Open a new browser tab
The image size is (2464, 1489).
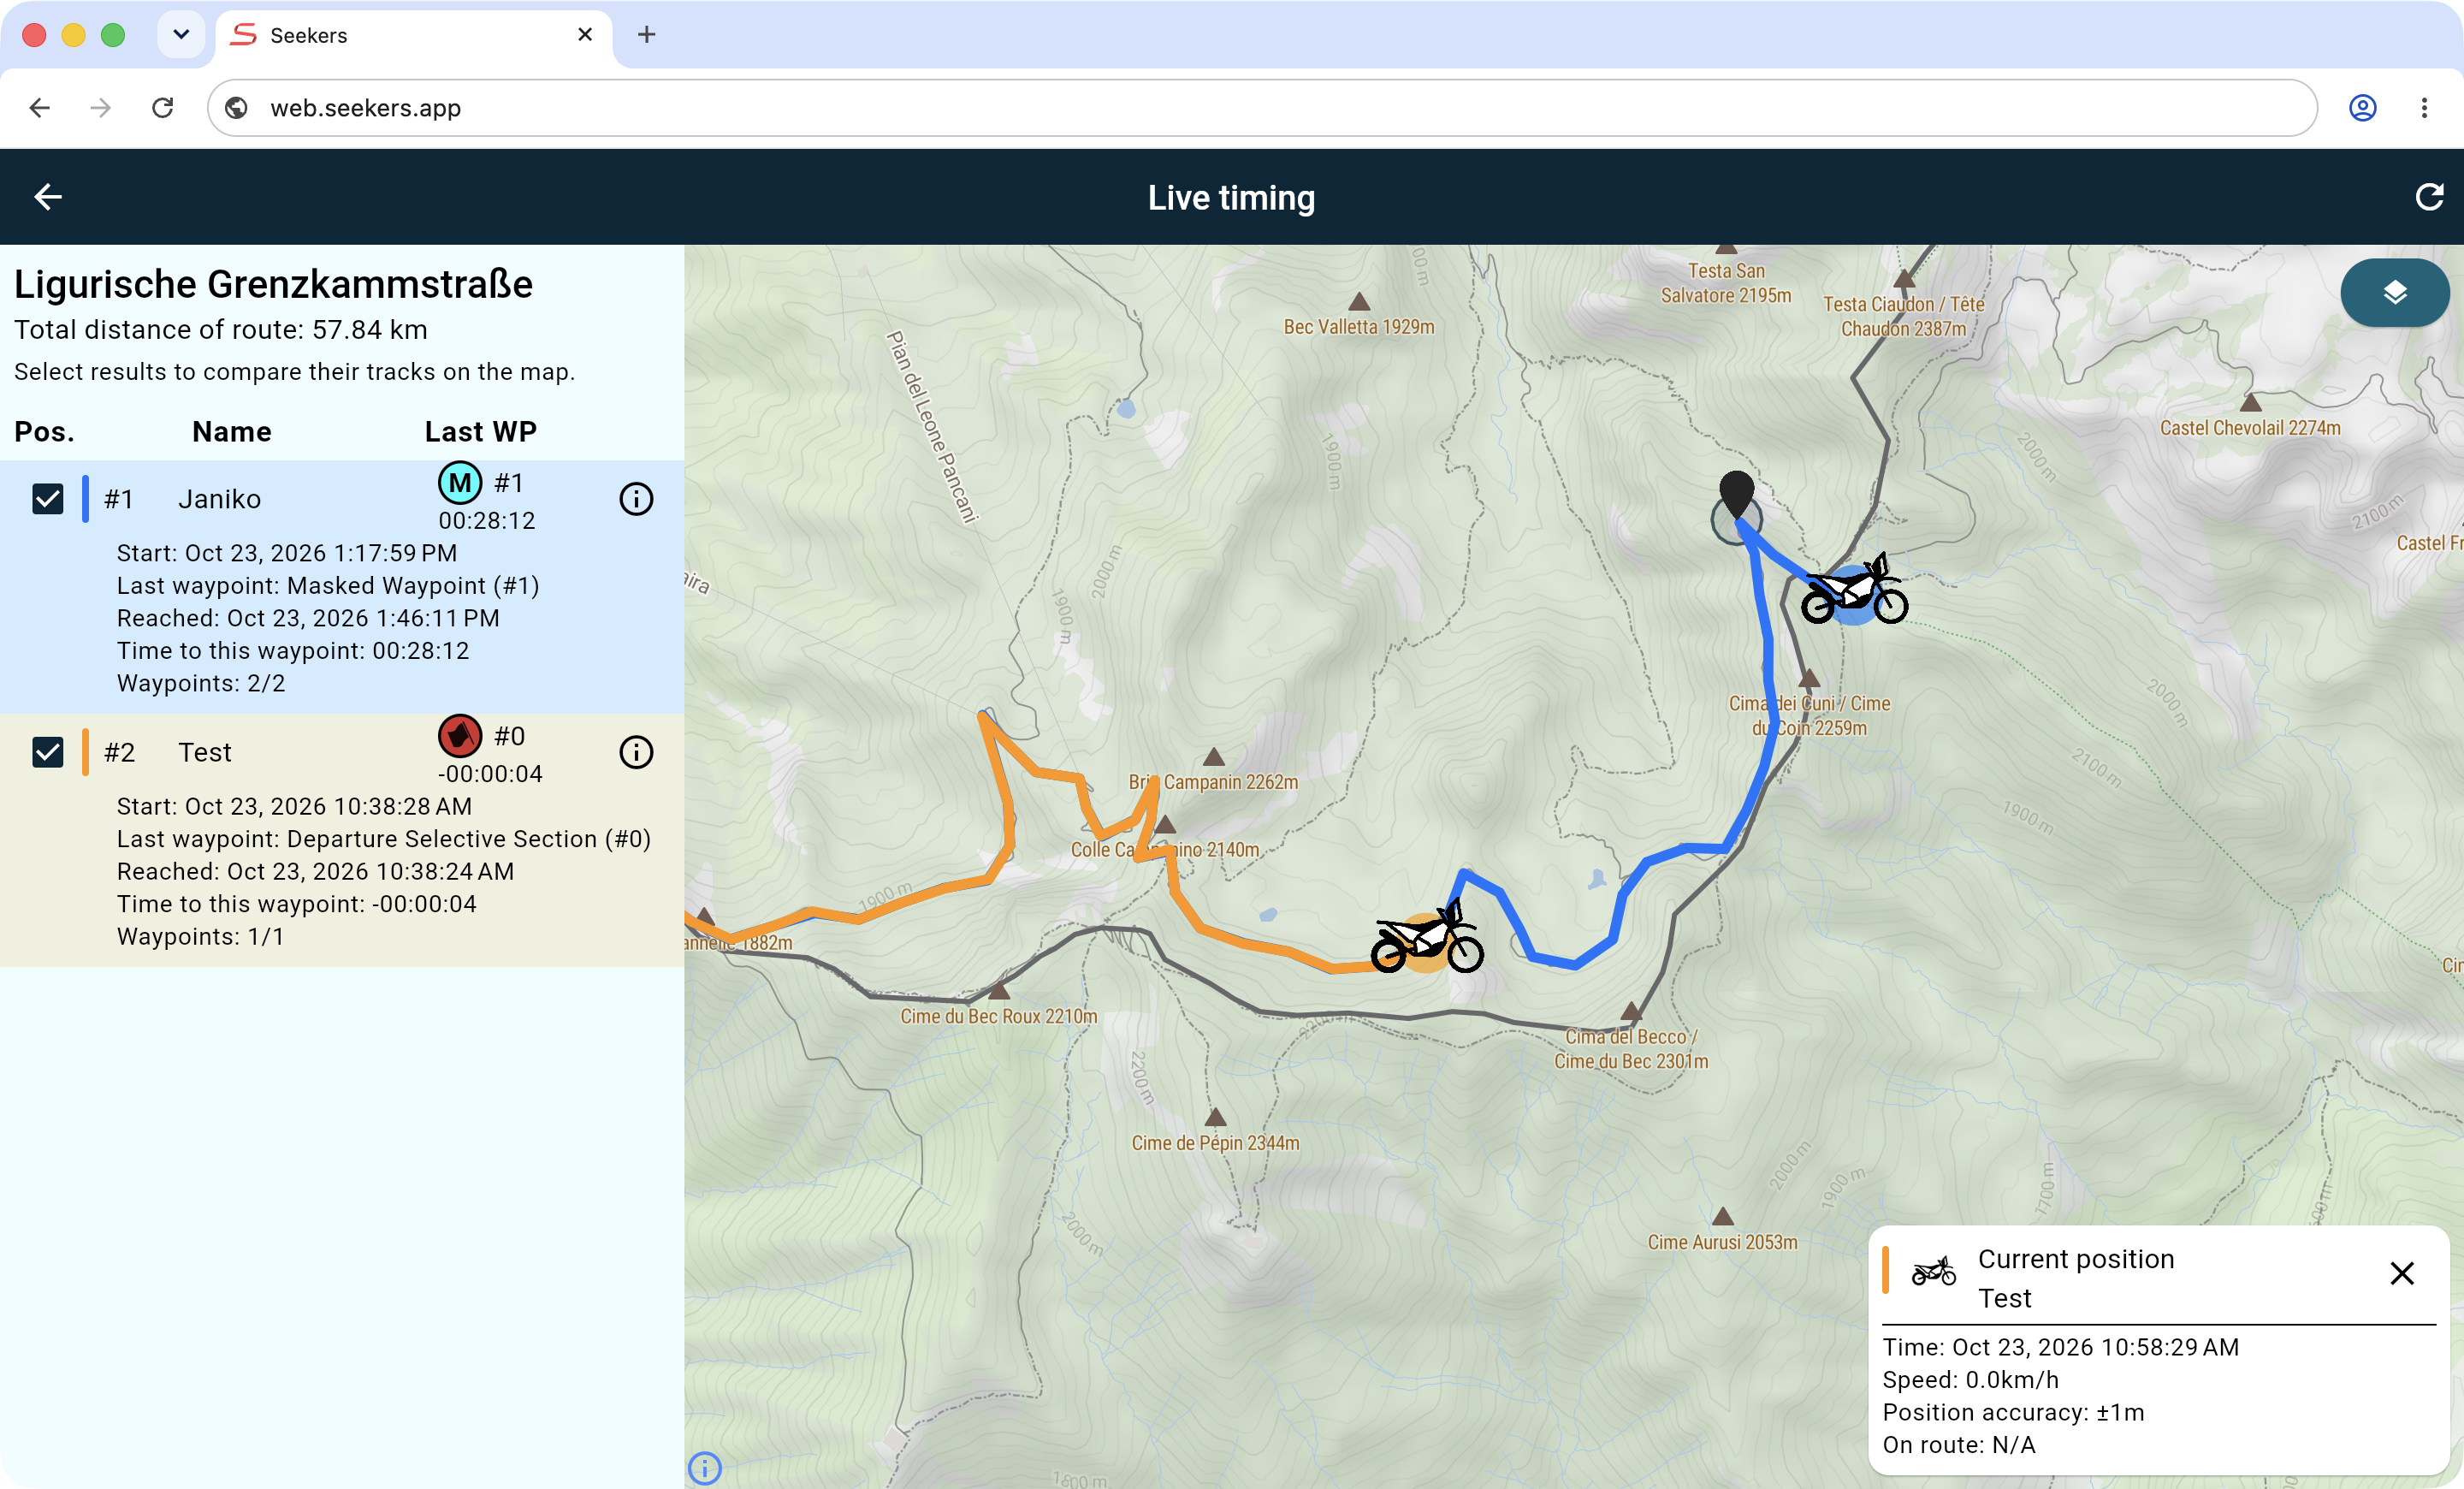pyautogui.click(x=647, y=35)
